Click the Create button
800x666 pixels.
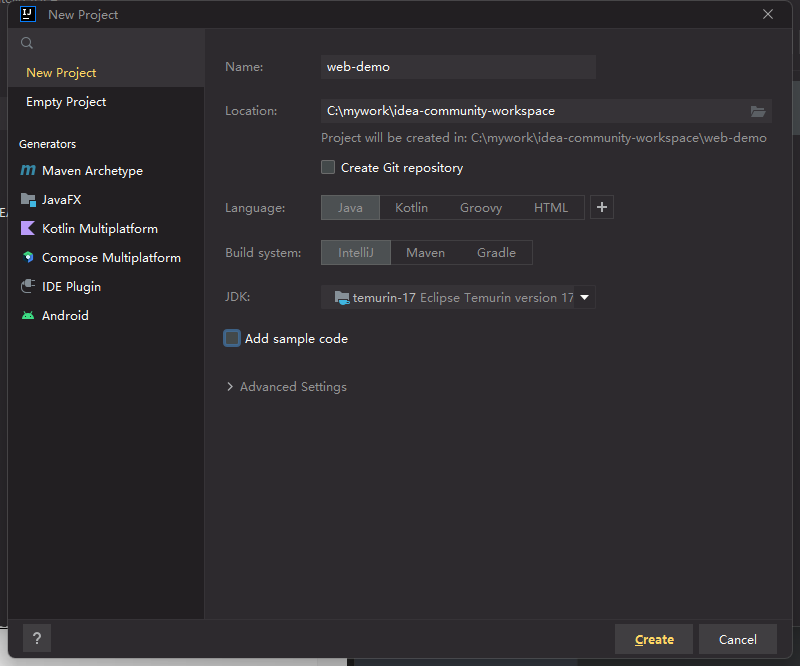coord(654,639)
